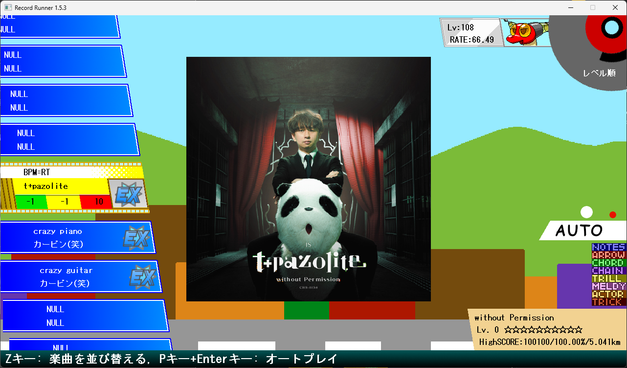
Task: Click the EX badge on crazy piano
Action: (136, 238)
